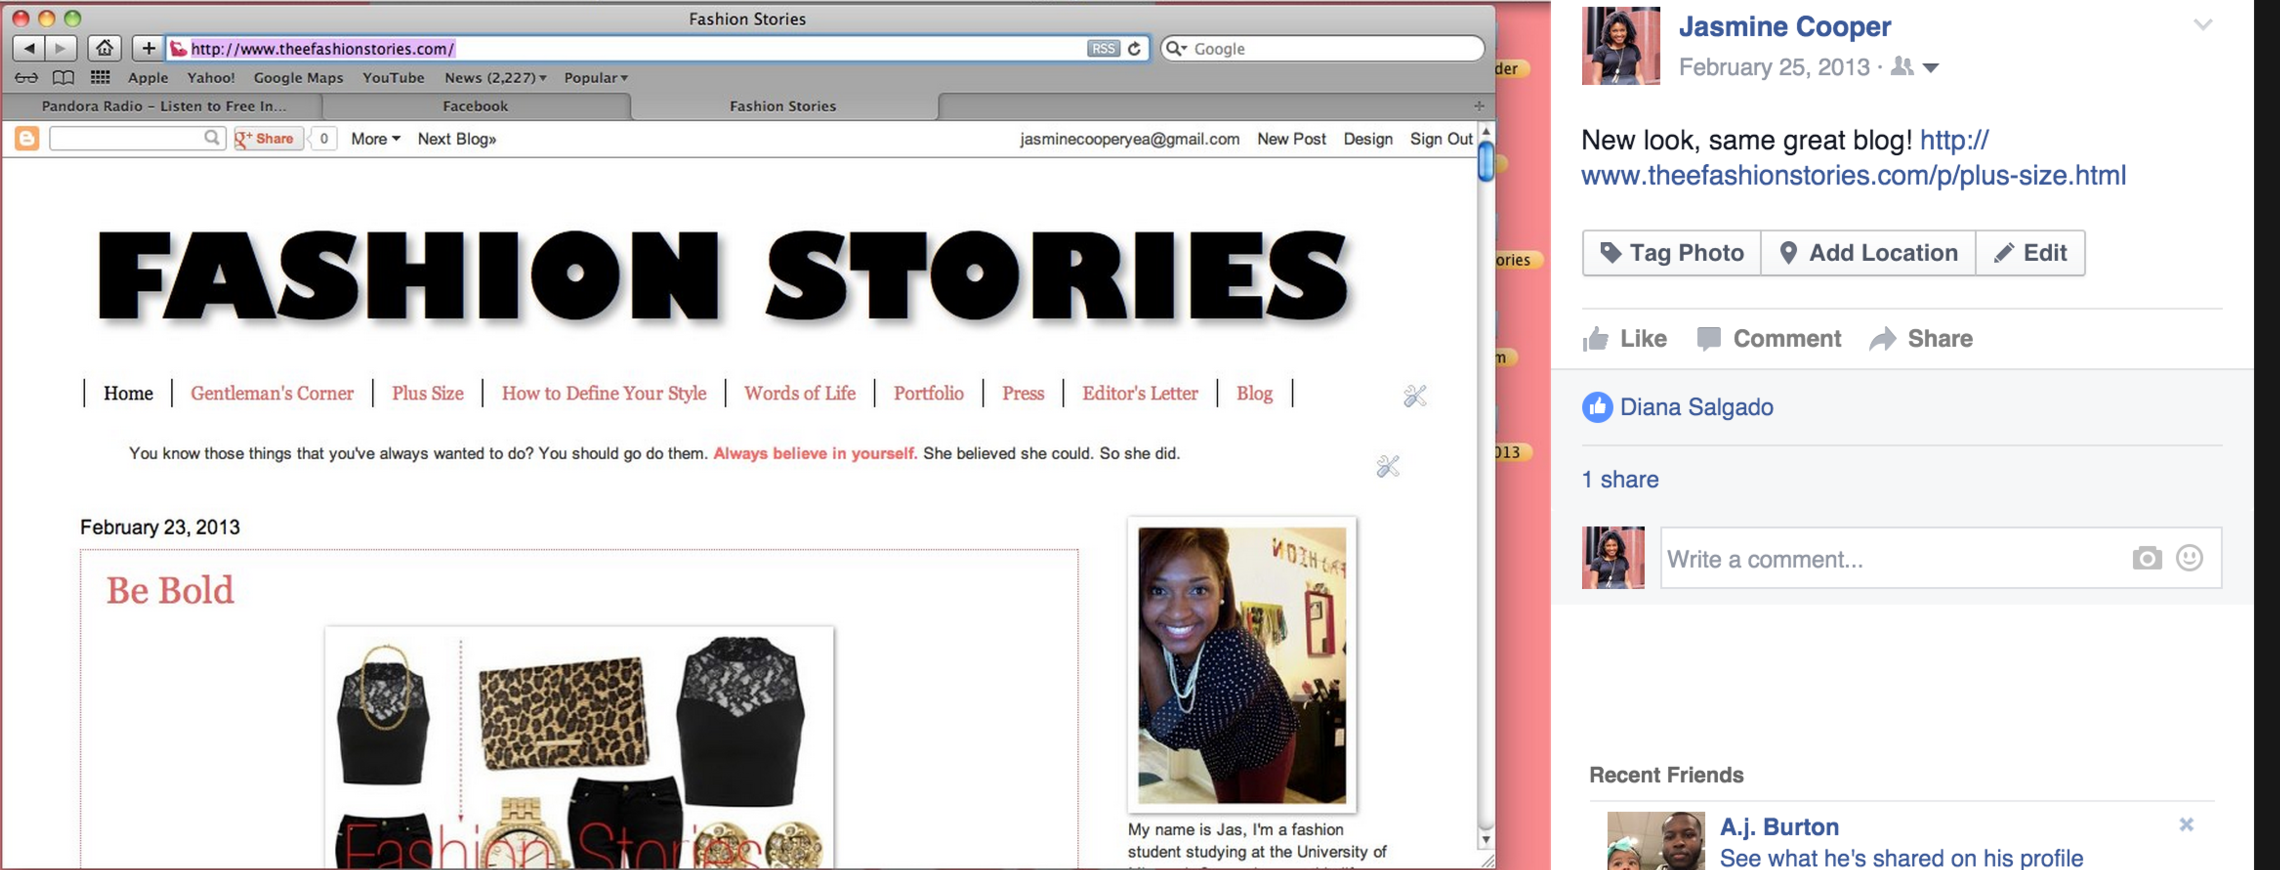Switch to the Facebook tab
Viewport: 2280px width, 870px height.
475,105
